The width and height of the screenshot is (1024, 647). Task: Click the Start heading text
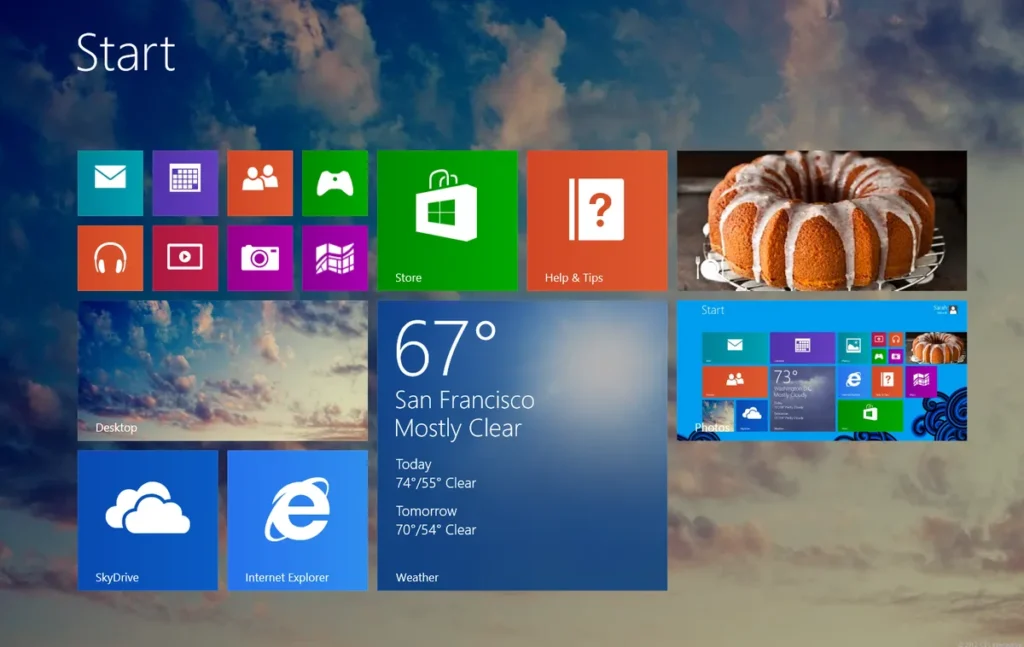[x=126, y=53]
